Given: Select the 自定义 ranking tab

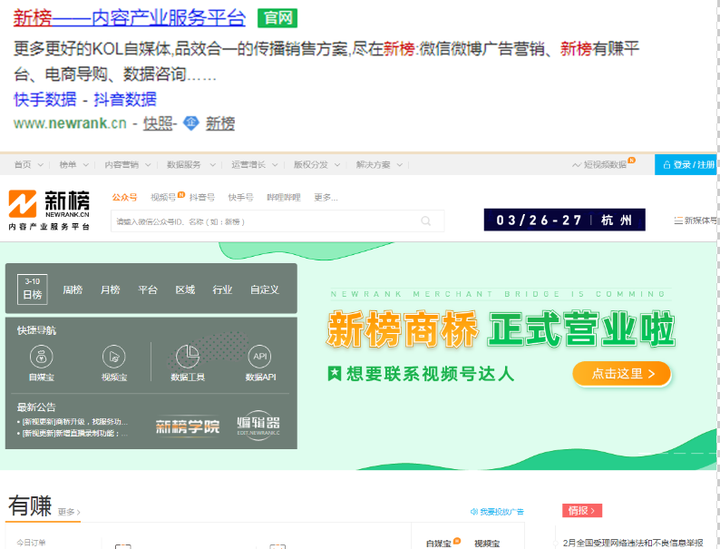Looking at the screenshot, I should [x=264, y=290].
